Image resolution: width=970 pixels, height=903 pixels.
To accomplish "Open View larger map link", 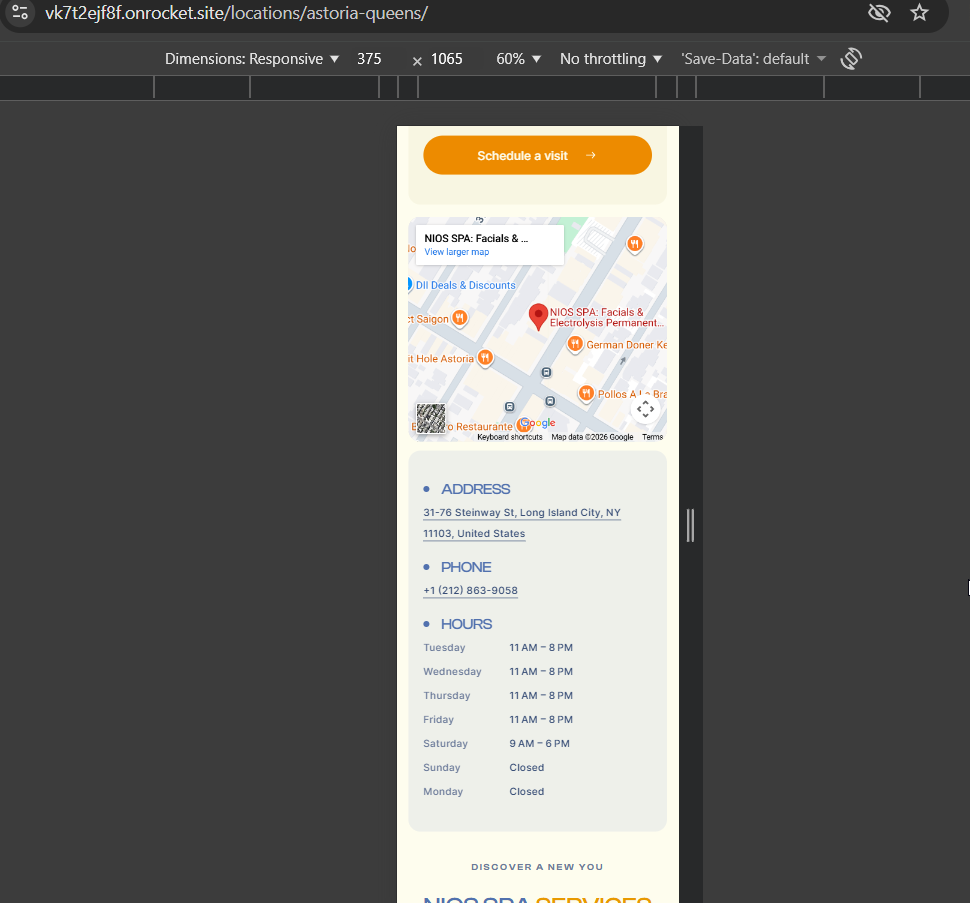I will 457,252.
